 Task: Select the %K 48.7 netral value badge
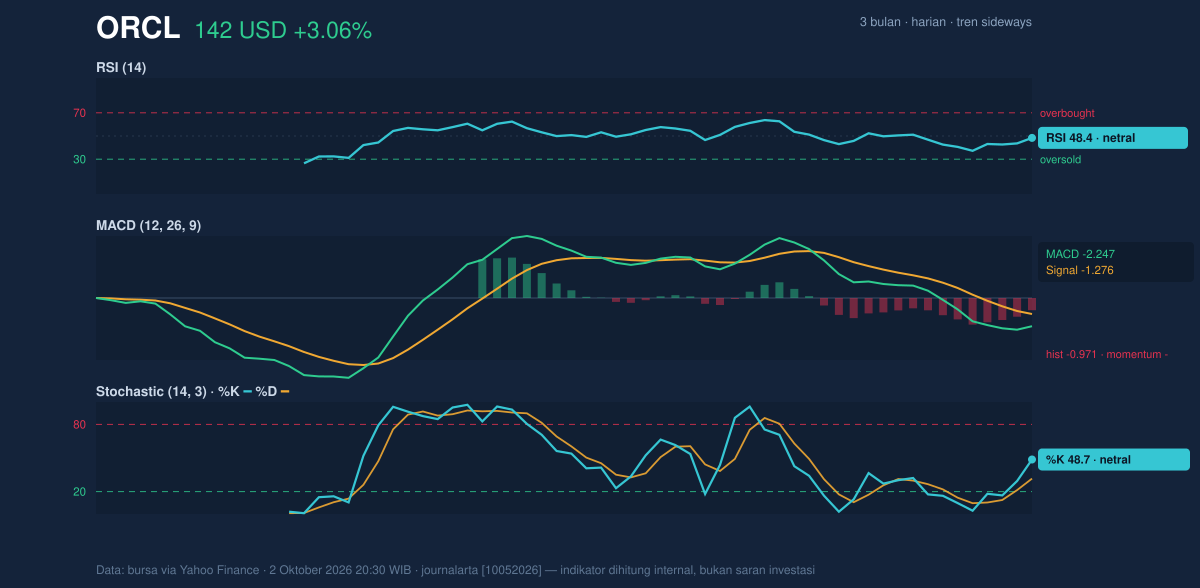[x=1114, y=459]
